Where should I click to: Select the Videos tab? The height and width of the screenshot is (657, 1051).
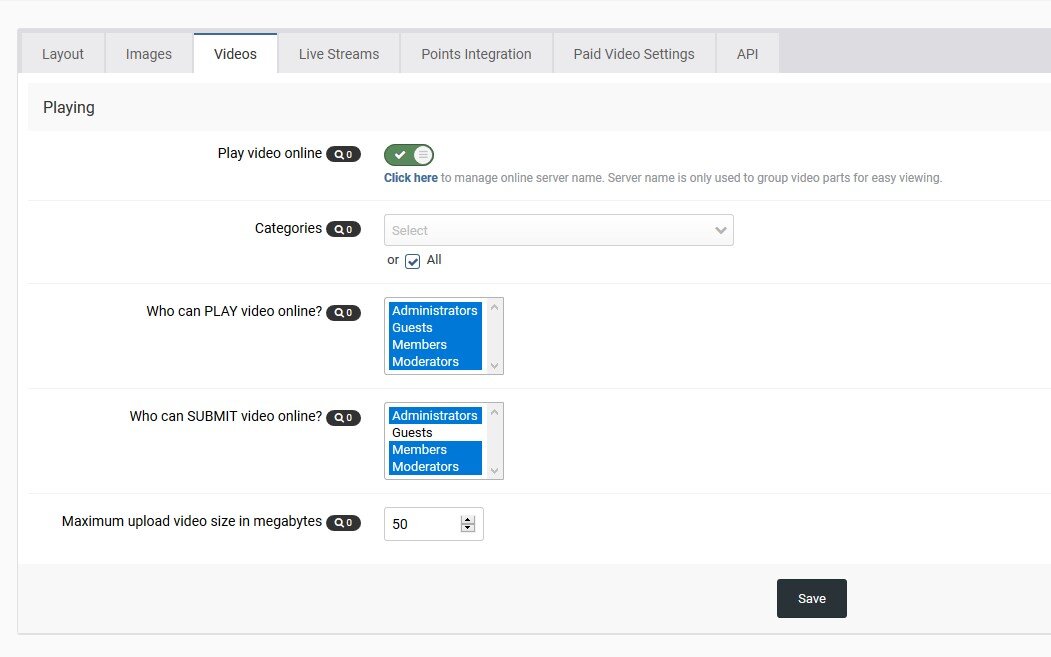click(x=235, y=54)
